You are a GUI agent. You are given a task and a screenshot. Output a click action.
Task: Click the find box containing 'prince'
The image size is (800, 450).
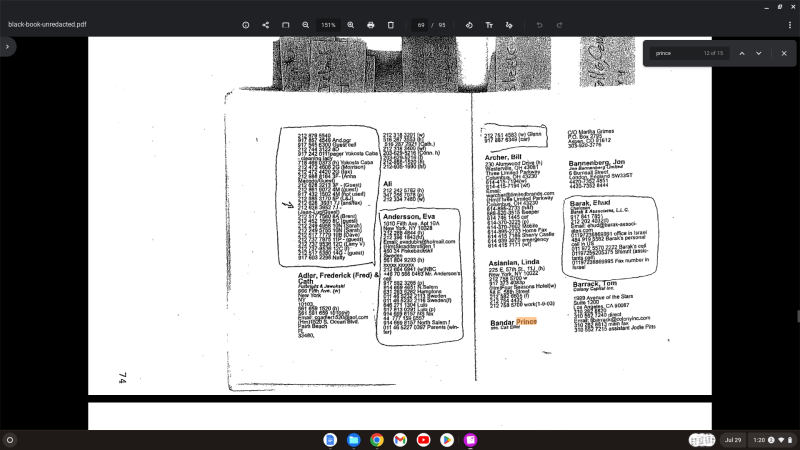(689, 53)
